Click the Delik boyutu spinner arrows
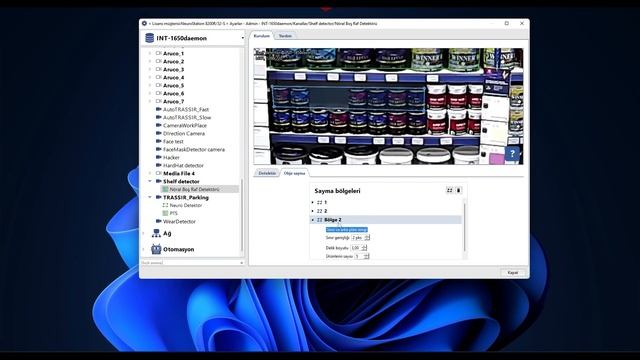Viewport: 640px width, 360px height. pyautogui.click(x=364, y=248)
